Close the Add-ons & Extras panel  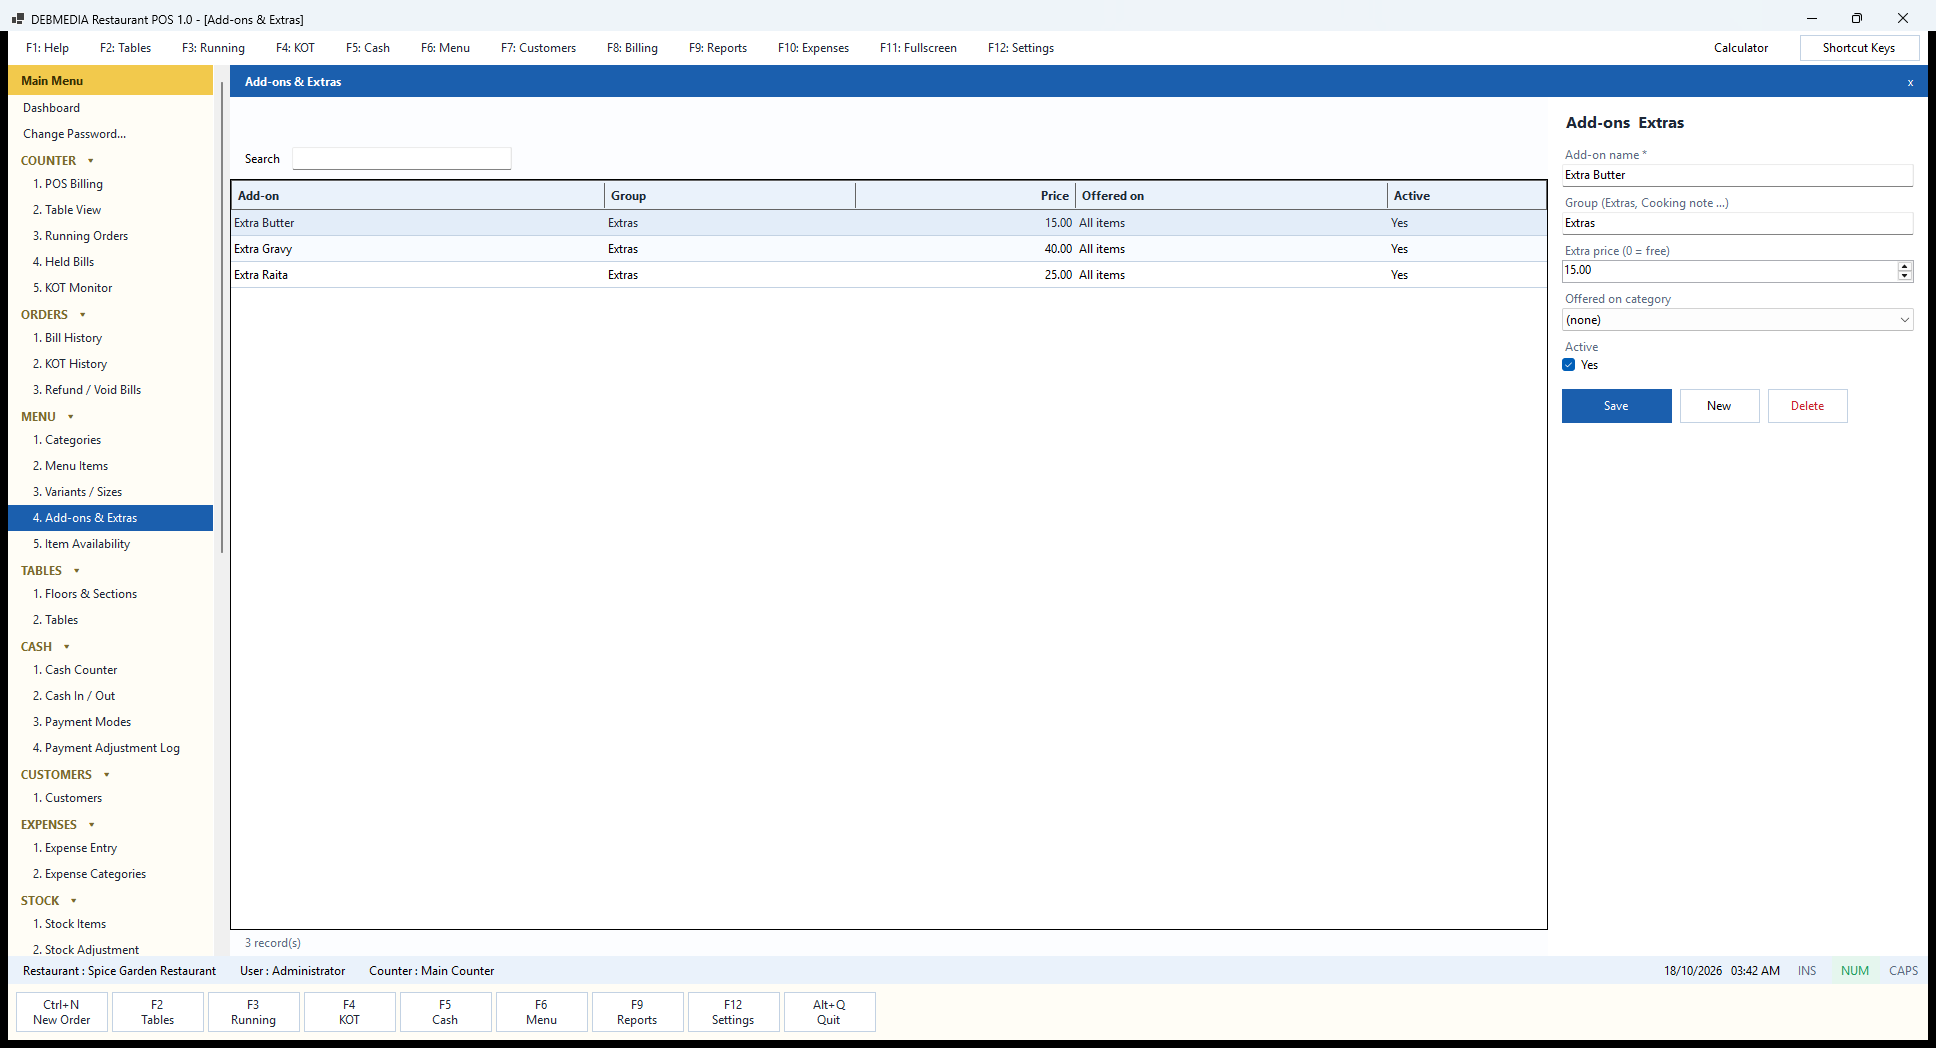tap(1910, 82)
